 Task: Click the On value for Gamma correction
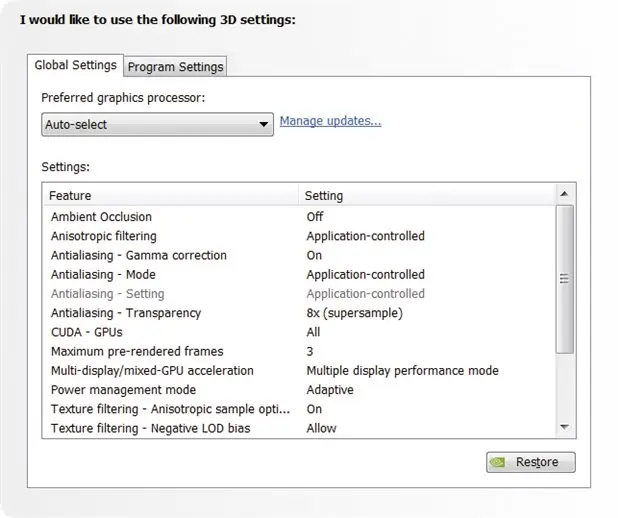pyautogui.click(x=314, y=255)
